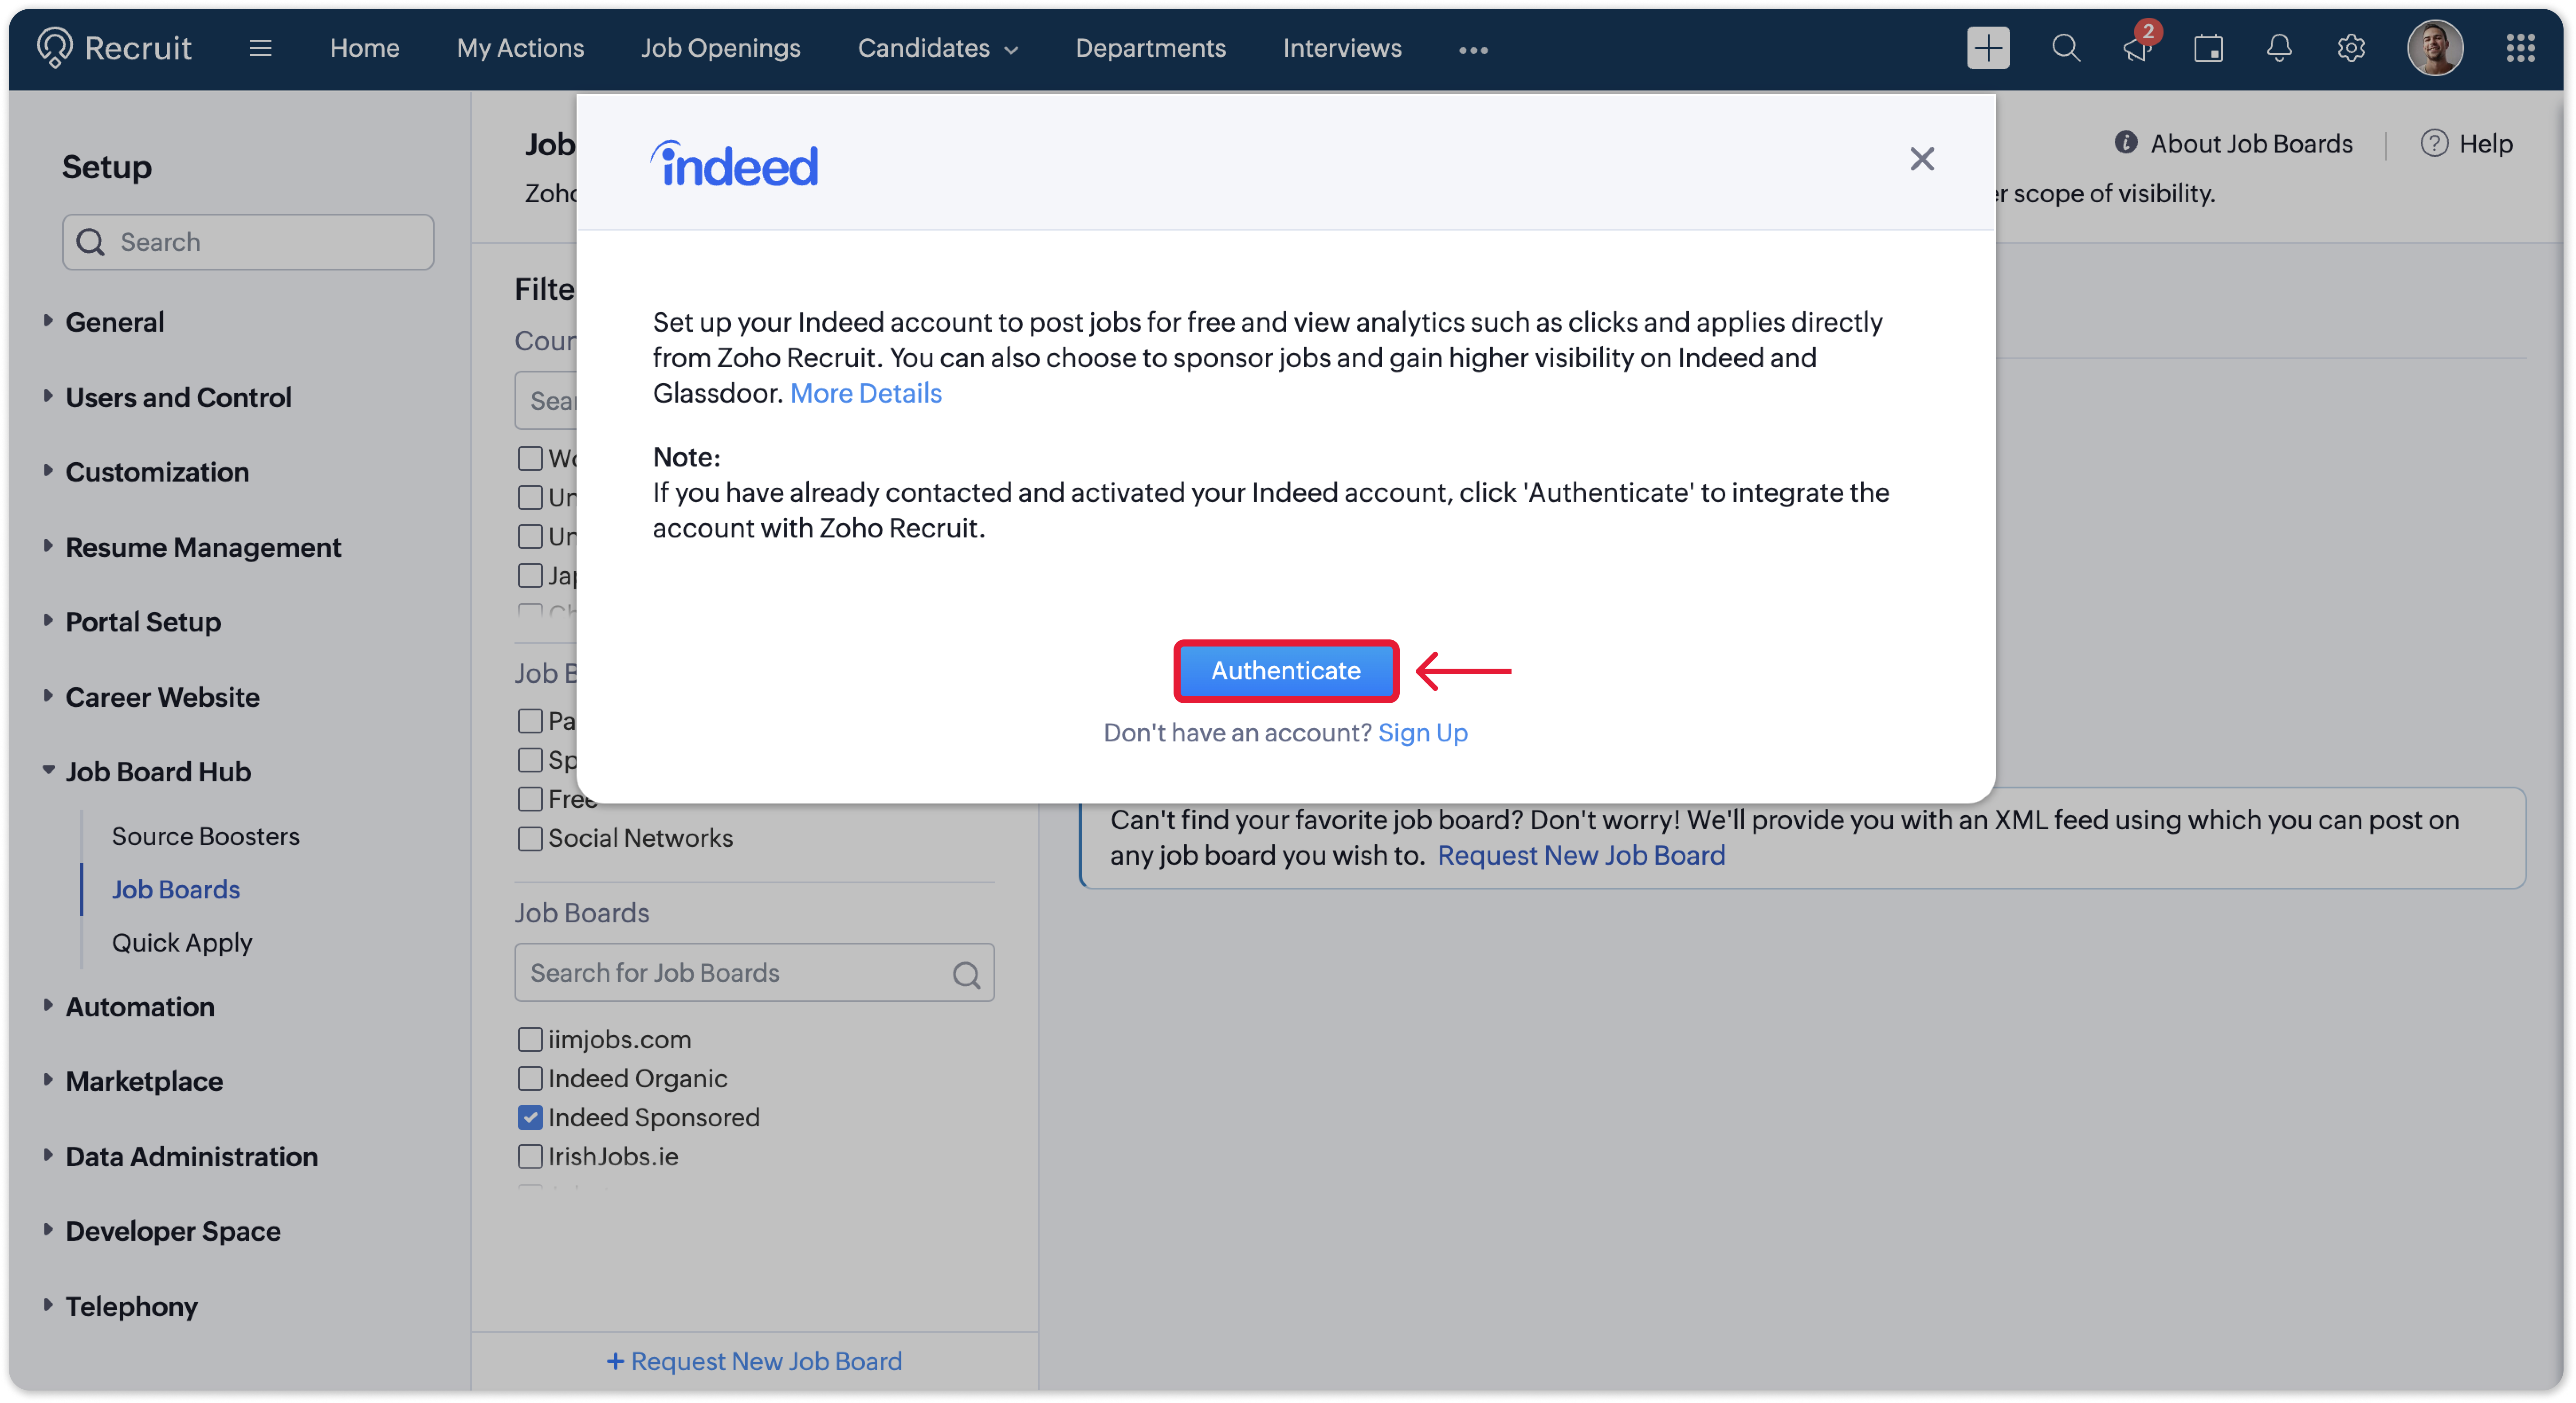Check the IrishJobs.ie checkbox
Screen dimensions: 2576x1403
coord(530,1156)
